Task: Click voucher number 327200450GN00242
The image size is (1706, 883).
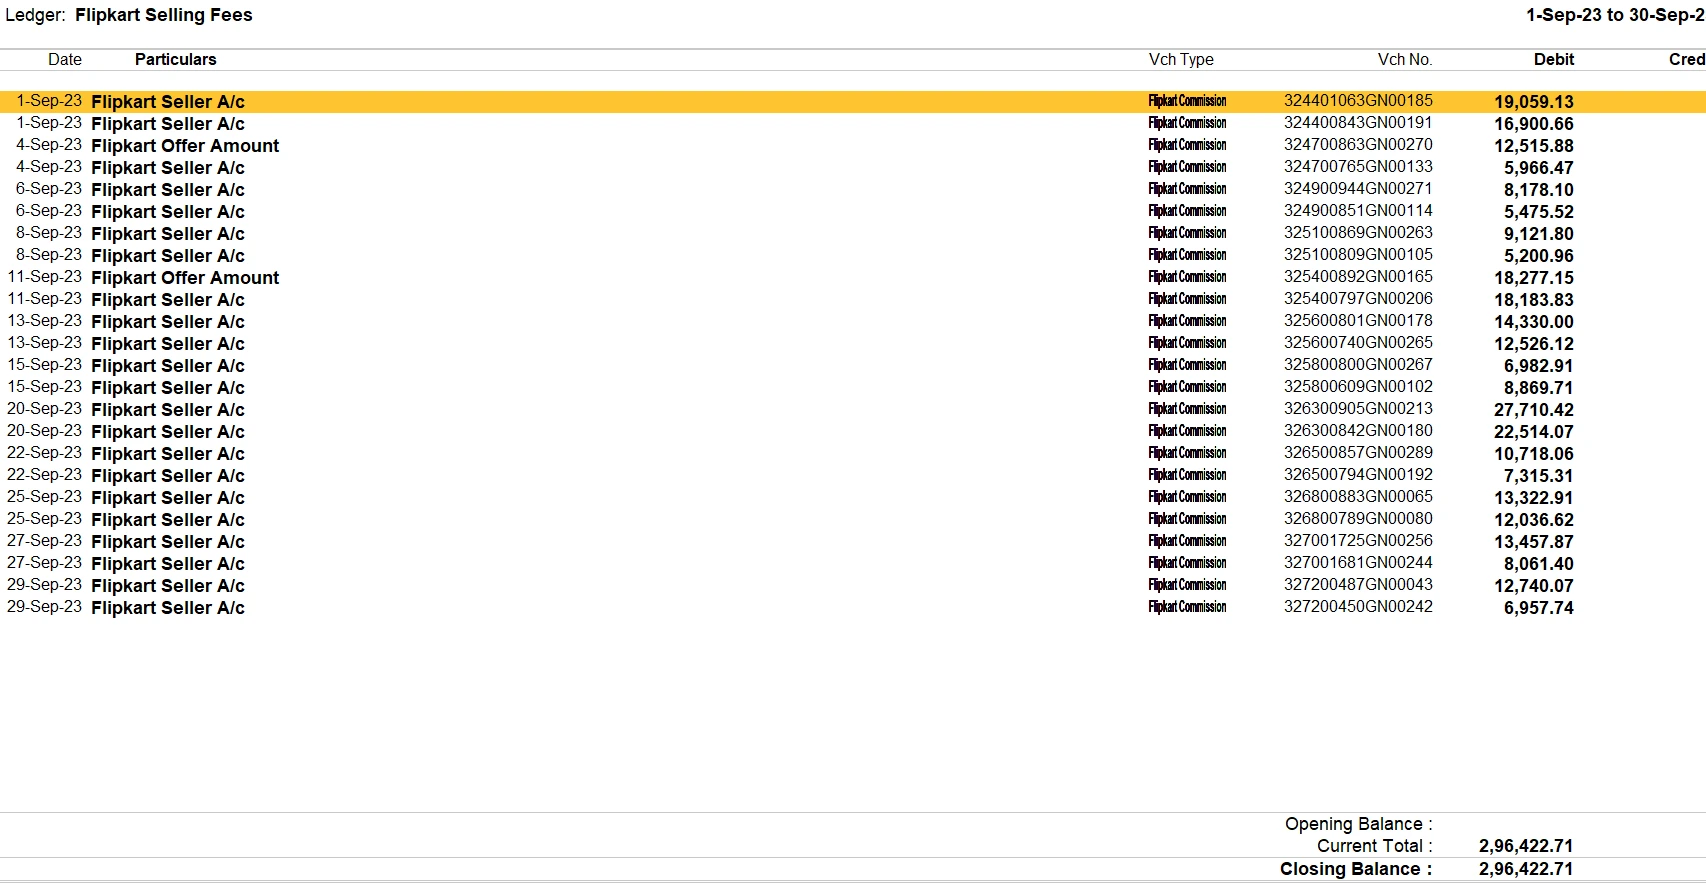Action: tap(1357, 607)
